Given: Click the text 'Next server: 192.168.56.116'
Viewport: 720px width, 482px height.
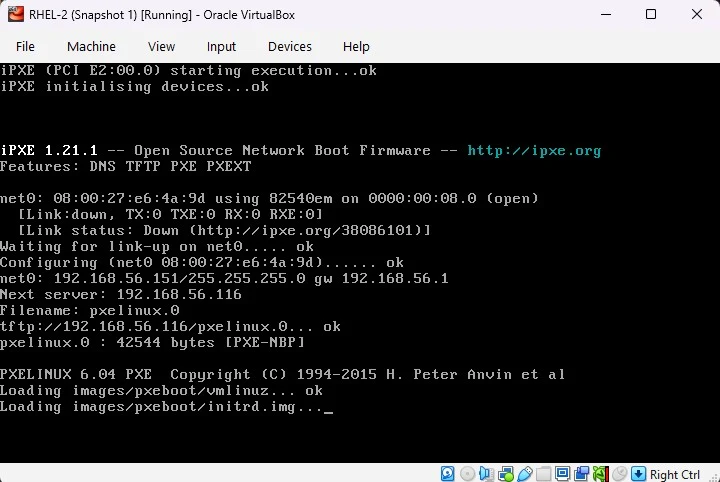Looking at the screenshot, I should (x=121, y=294).
